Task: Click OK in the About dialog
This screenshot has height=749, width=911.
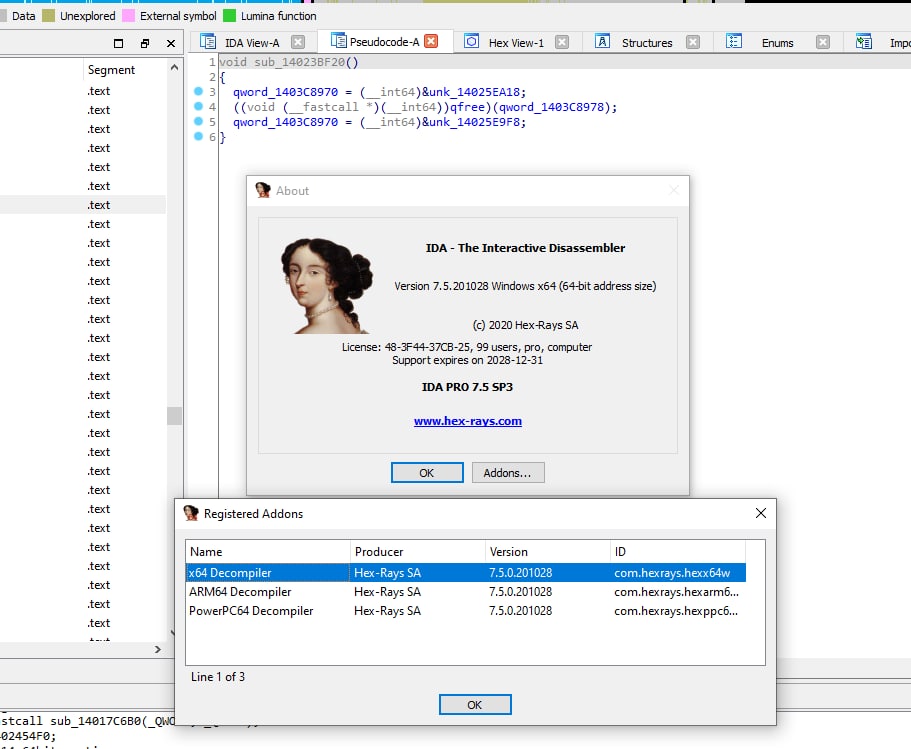Action: click(x=427, y=472)
